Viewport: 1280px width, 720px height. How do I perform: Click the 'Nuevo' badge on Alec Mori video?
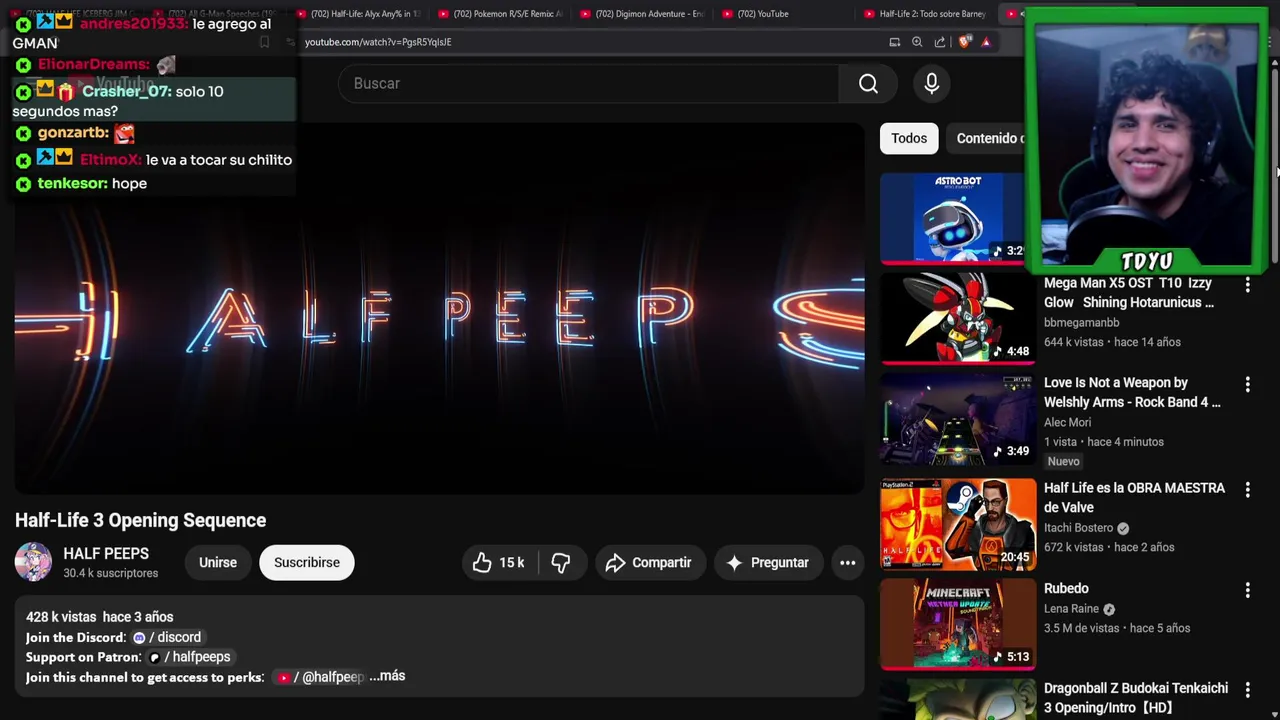pyautogui.click(x=1064, y=462)
